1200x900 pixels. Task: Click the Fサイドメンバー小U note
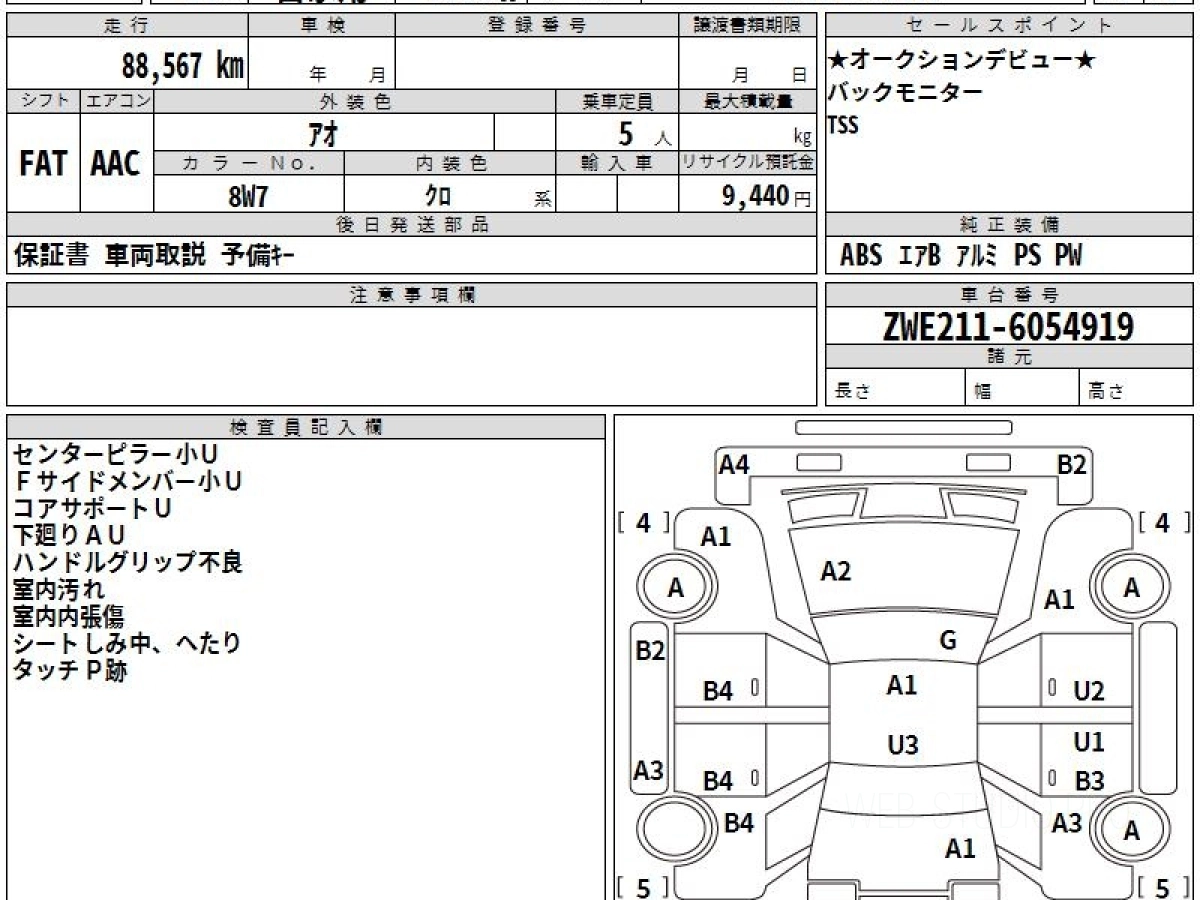pyautogui.click(x=127, y=481)
